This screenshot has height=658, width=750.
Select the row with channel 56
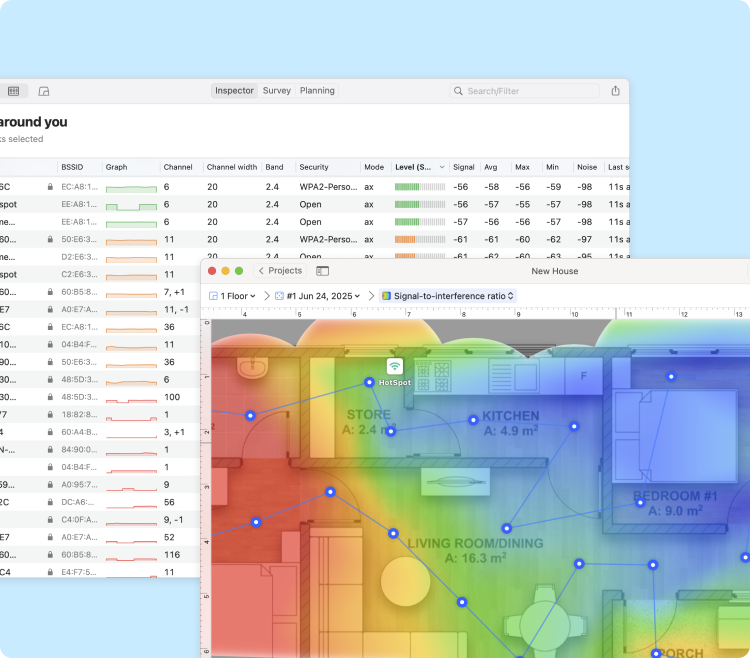[99, 502]
